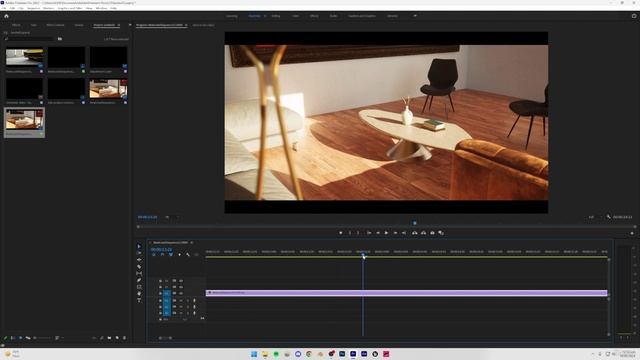Switch Project panel to icon view
Viewport: 640px width, 360px height.
coord(20,338)
